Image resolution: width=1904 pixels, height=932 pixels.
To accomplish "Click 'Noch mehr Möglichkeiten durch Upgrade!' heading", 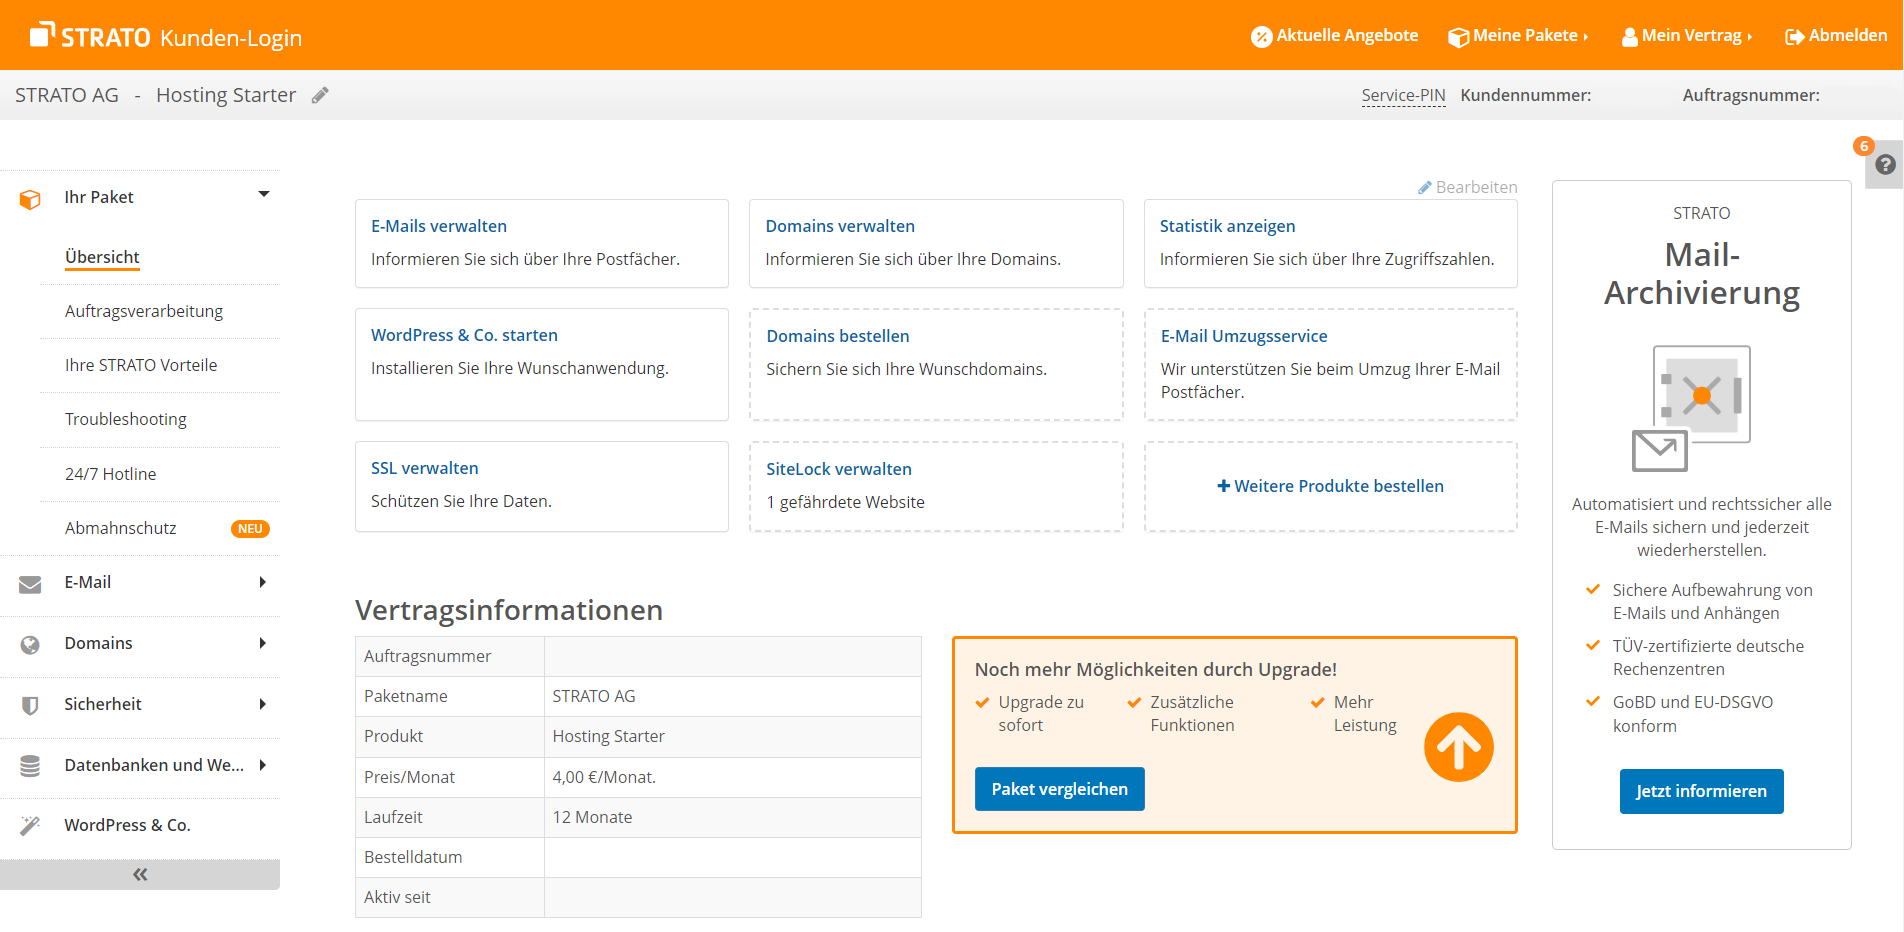I will click(1156, 669).
